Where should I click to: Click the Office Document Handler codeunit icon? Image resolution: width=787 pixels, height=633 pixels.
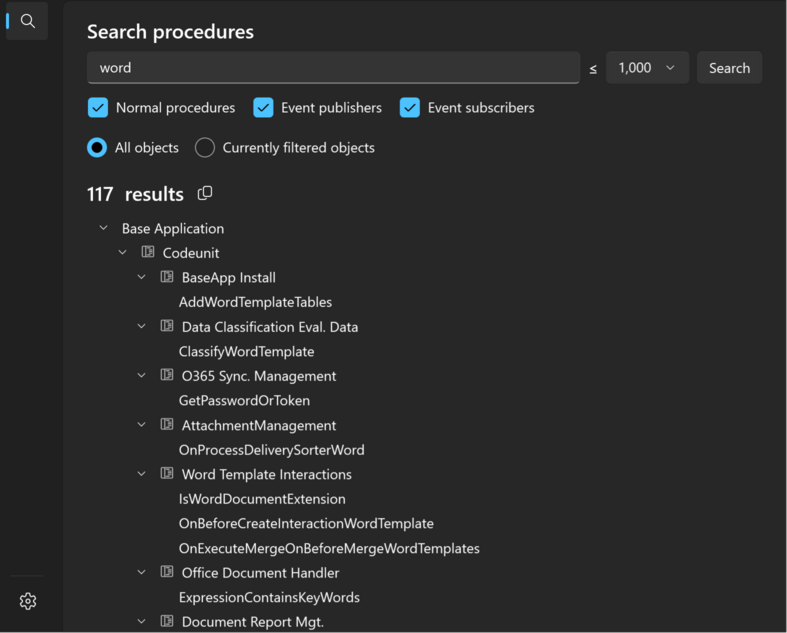pos(167,572)
